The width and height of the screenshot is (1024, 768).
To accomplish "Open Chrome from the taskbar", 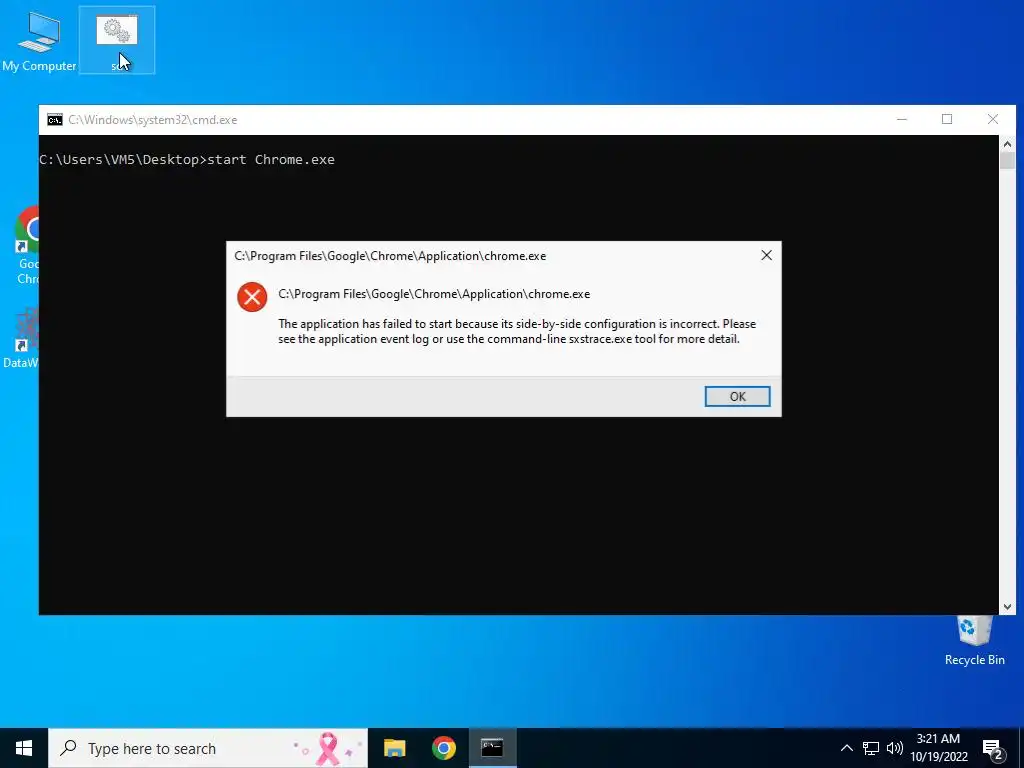I will click(443, 748).
